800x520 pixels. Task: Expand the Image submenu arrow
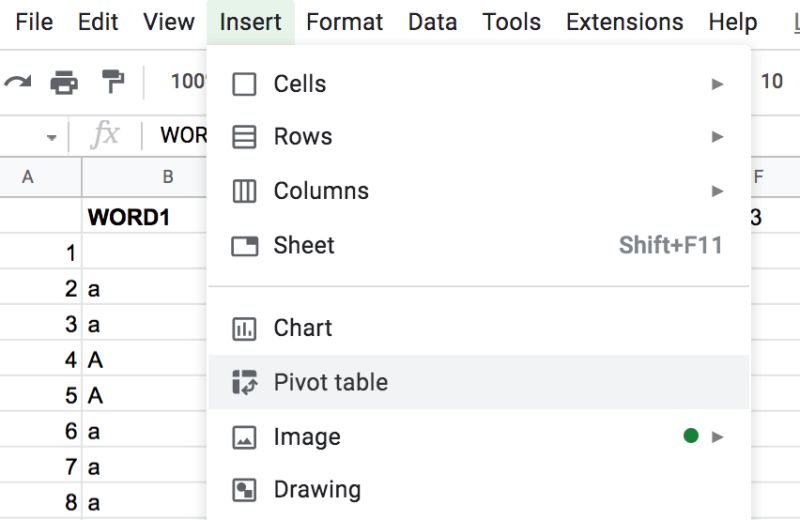717,437
